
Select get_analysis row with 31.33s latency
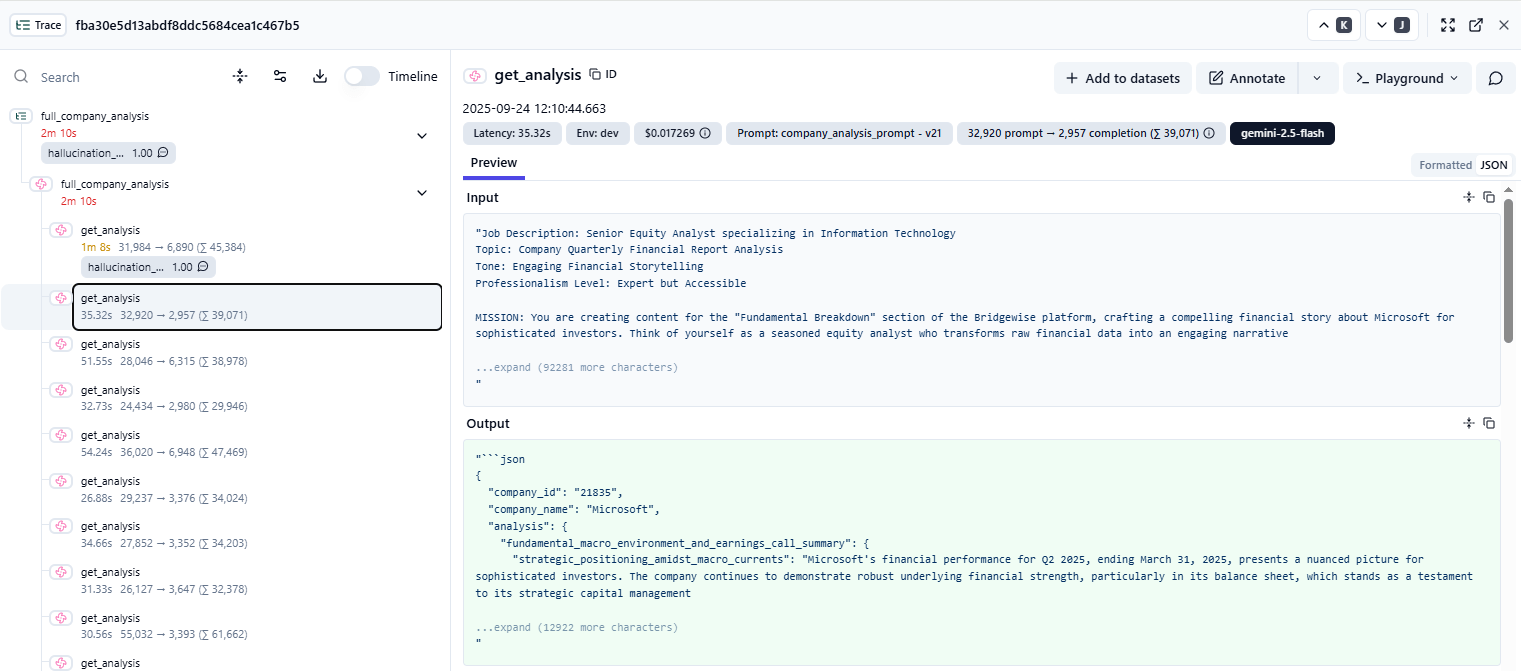[257, 580]
